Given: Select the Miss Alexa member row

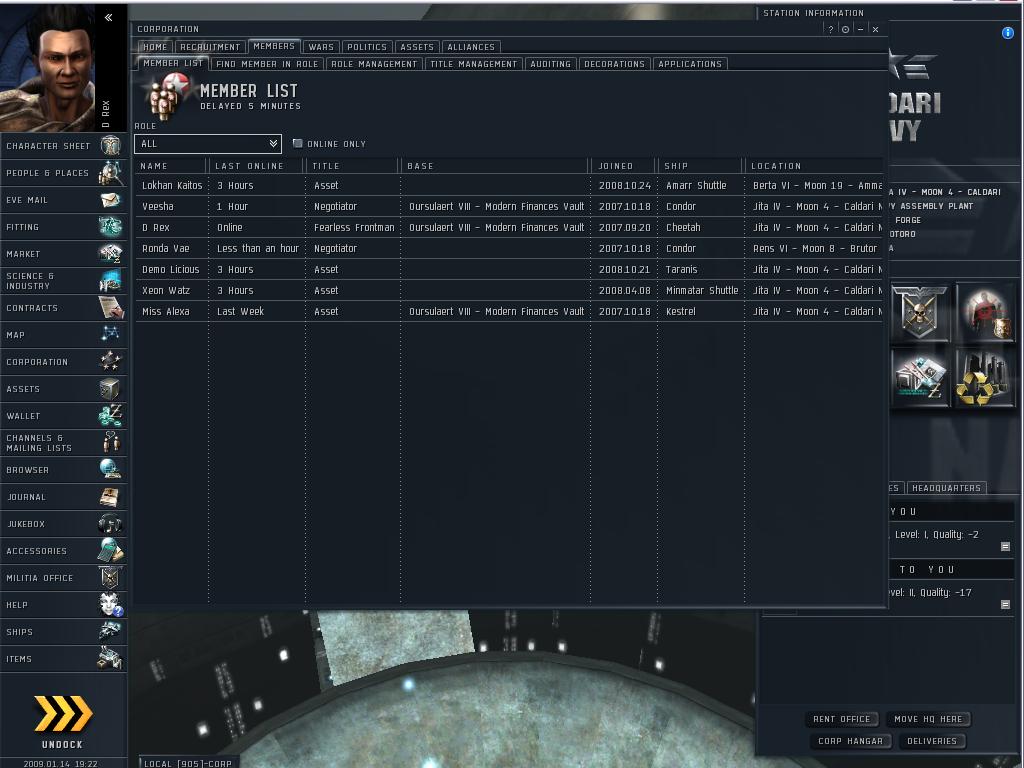Looking at the screenshot, I should [x=509, y=312].
